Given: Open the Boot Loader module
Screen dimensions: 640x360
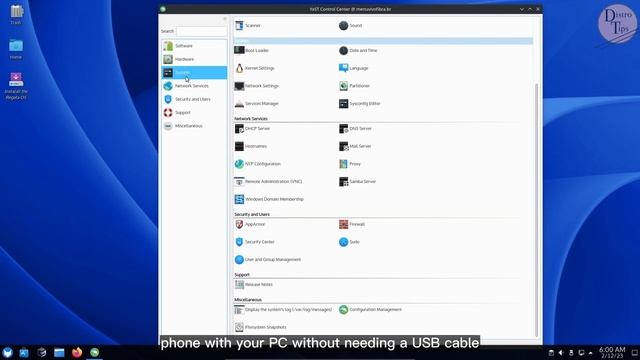Looking at the screenshot, I should (252, 50).
